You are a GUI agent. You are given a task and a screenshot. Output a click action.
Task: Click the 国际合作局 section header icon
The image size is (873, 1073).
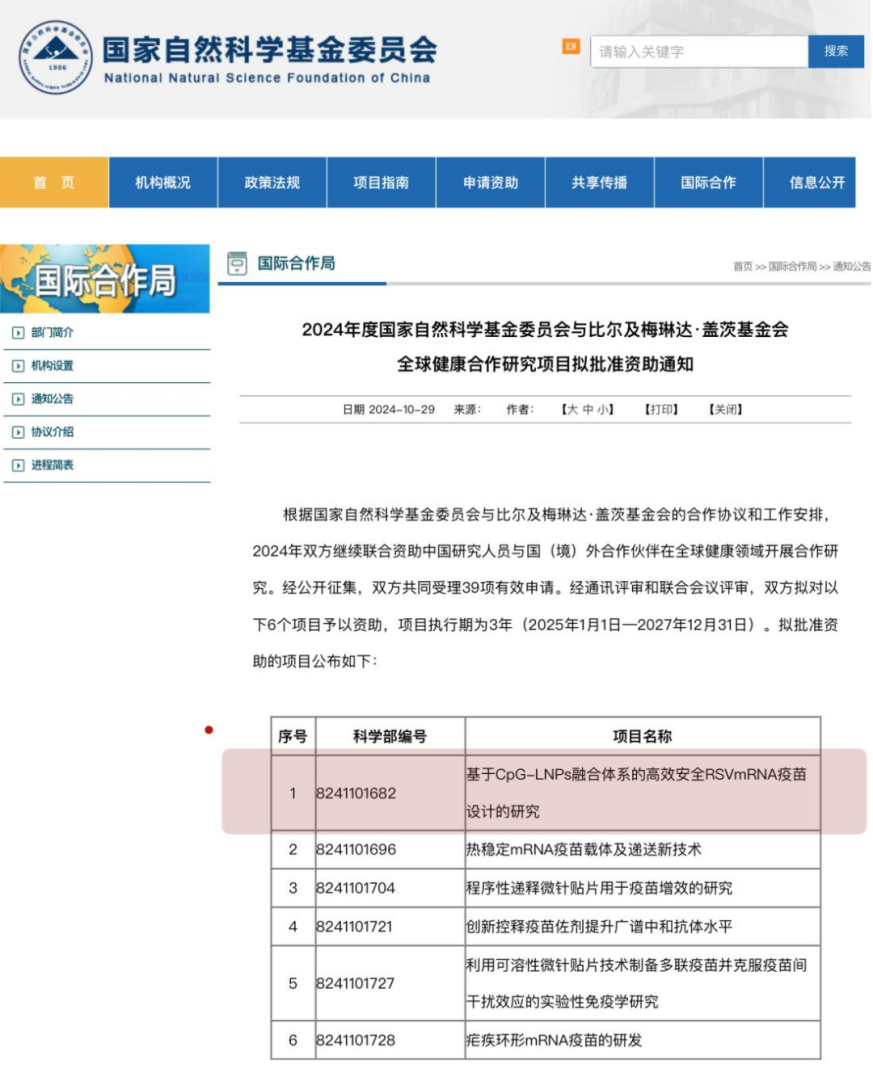click(237, 264)
